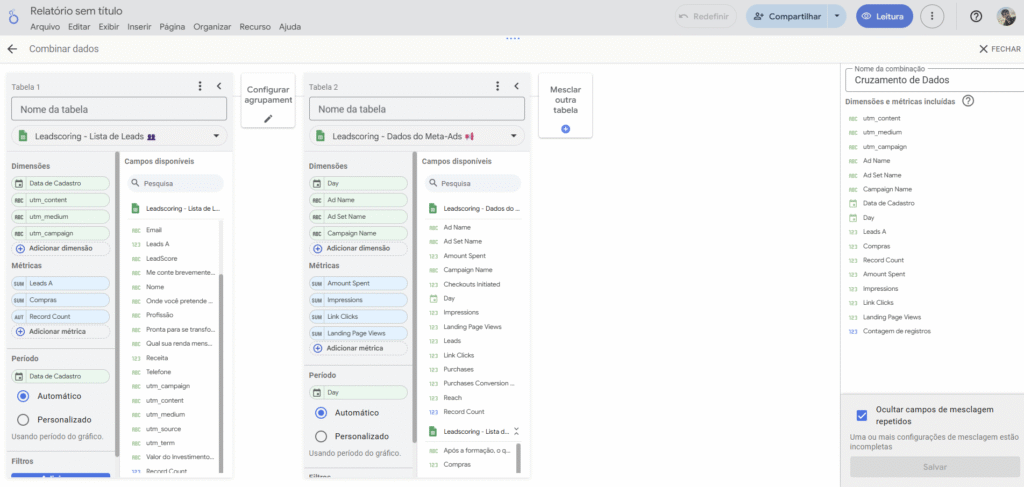Click plus icon to Mesclar outra tabela
1024x487 pixels.
(565, 129)
